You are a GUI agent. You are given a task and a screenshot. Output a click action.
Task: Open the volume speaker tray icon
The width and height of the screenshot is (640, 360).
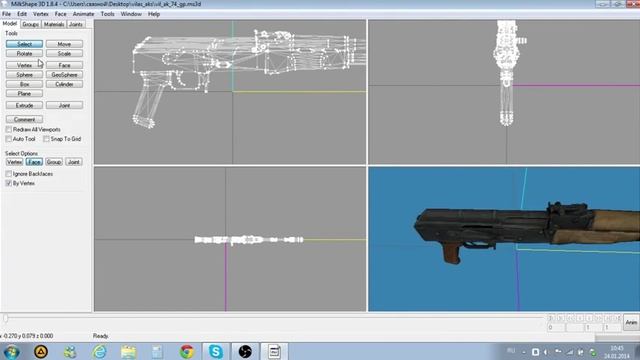tap(546, 352)
